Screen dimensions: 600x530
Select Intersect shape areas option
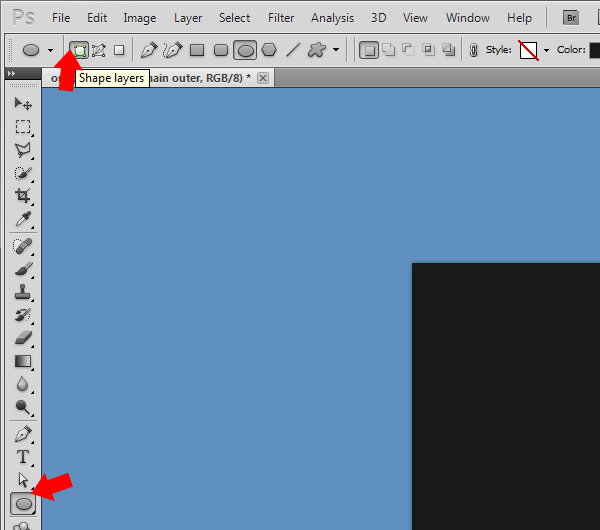(429, 50)
